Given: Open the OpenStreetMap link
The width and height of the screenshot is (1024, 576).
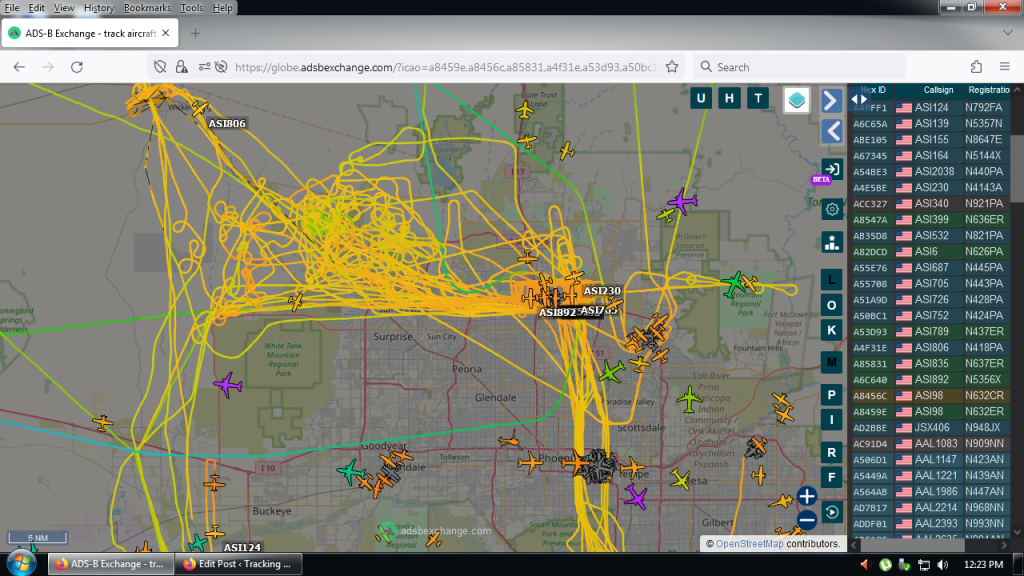Looking at the screenshot, I should (x=749, y=544).
